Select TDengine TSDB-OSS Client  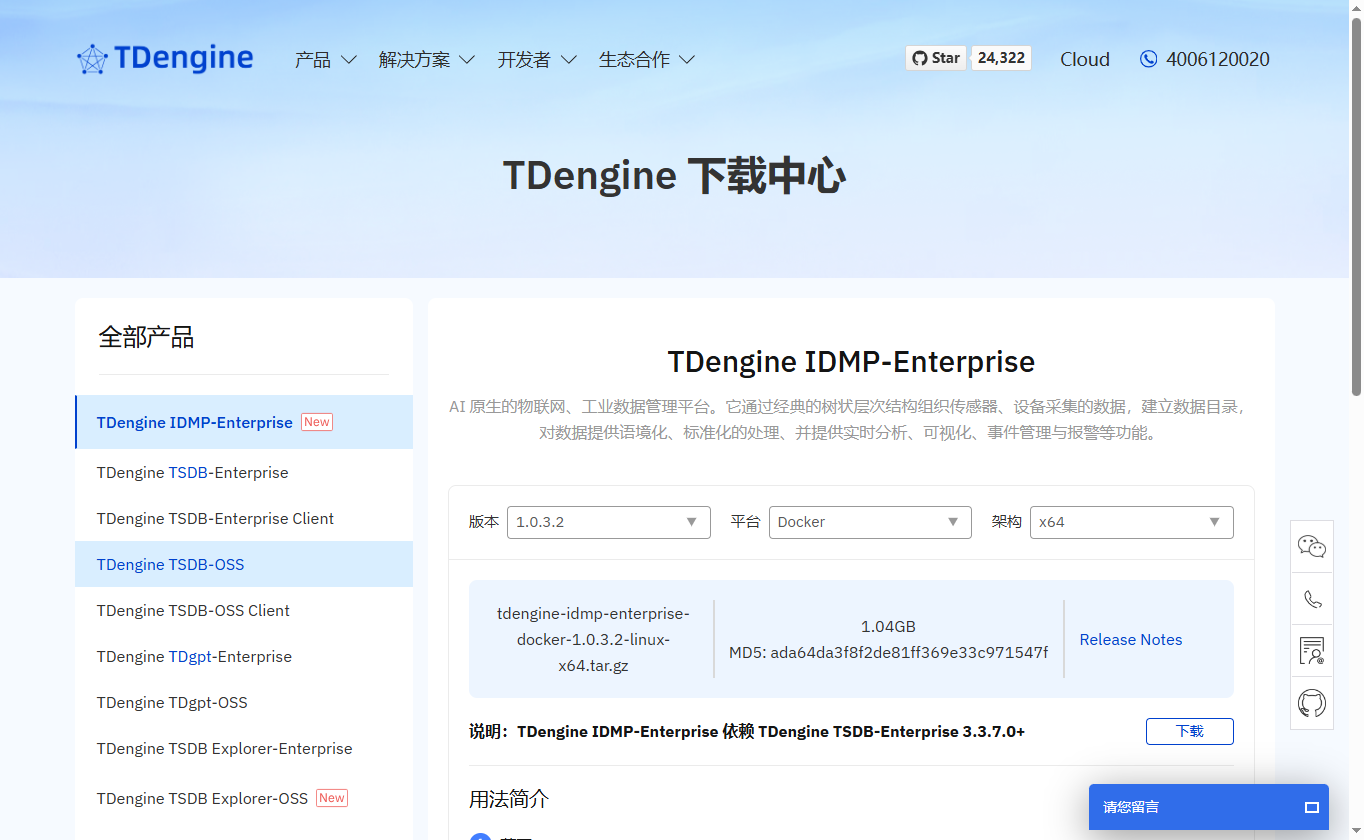(244, 610)
